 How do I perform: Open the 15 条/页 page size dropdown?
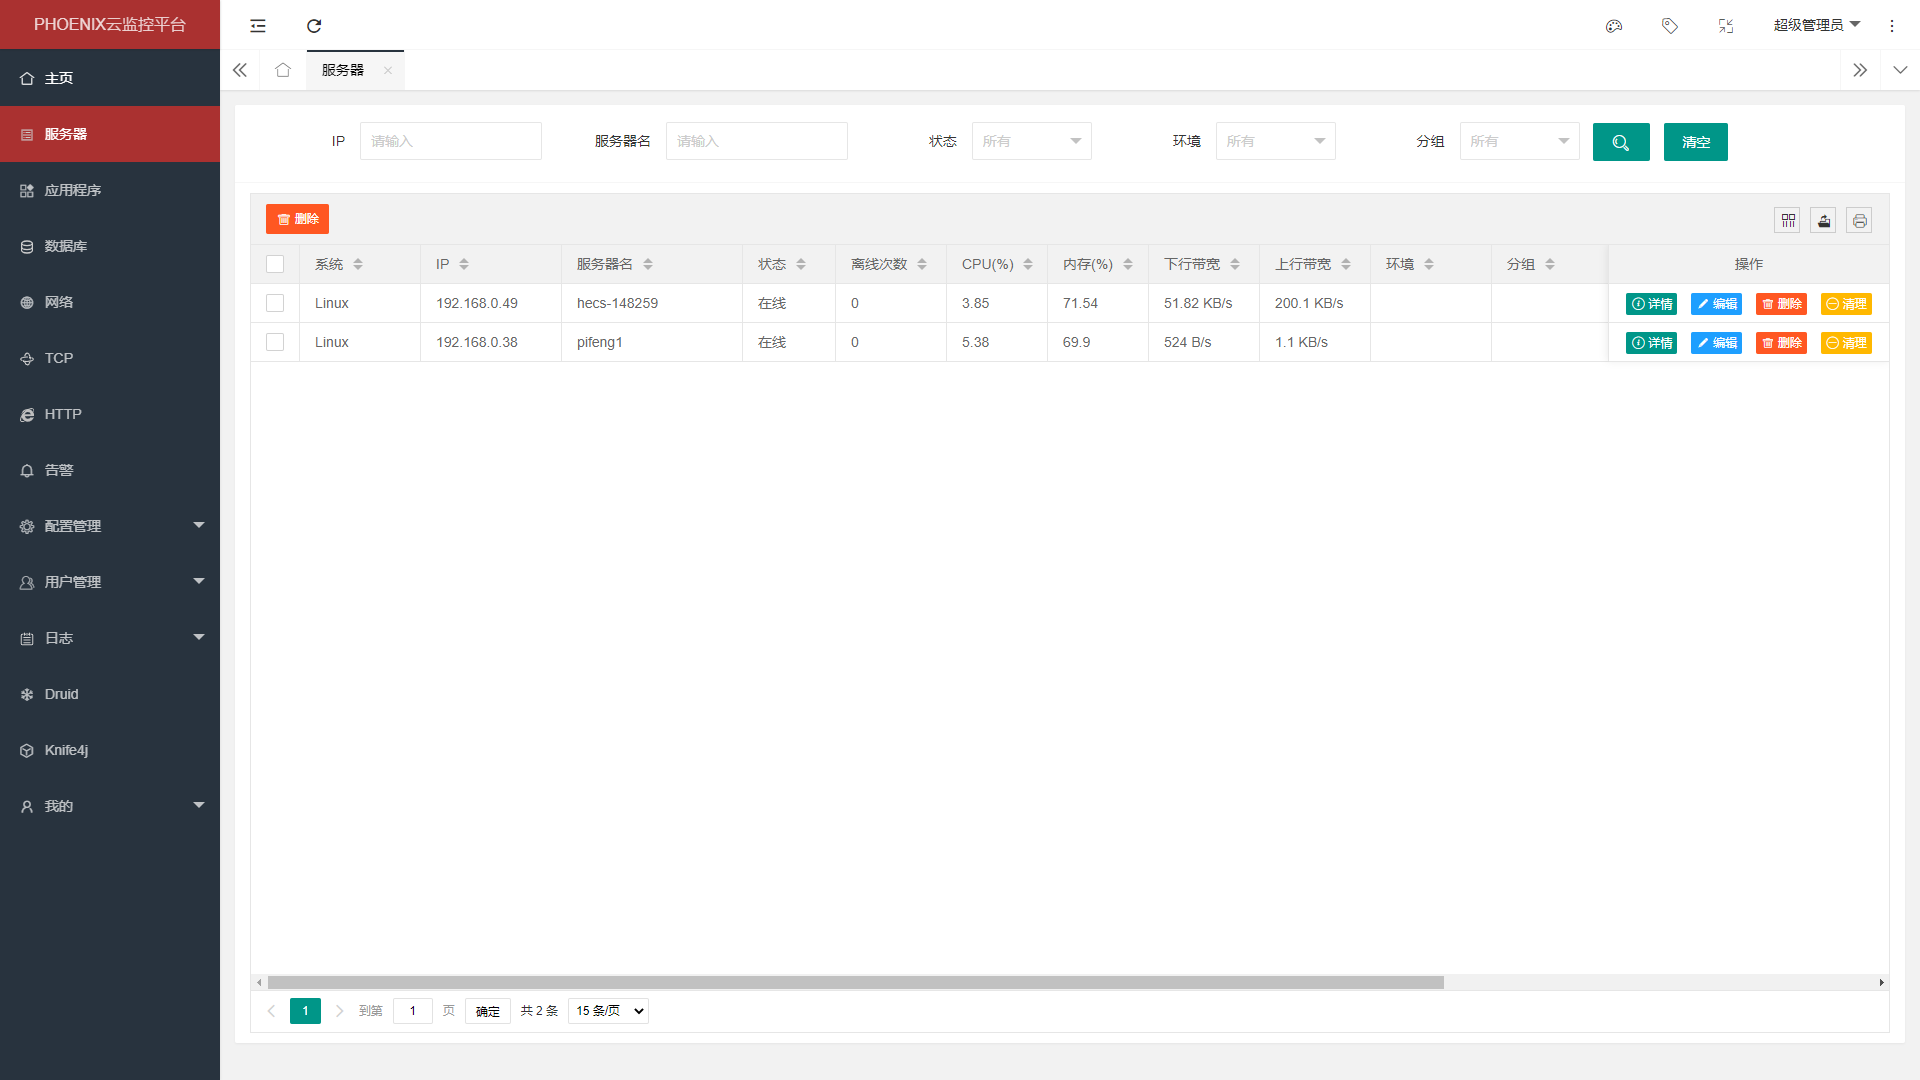point(608,1011)
